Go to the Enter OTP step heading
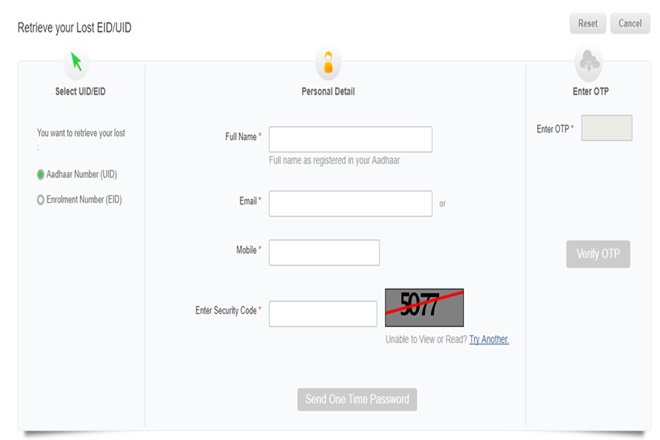 point(588,92)
